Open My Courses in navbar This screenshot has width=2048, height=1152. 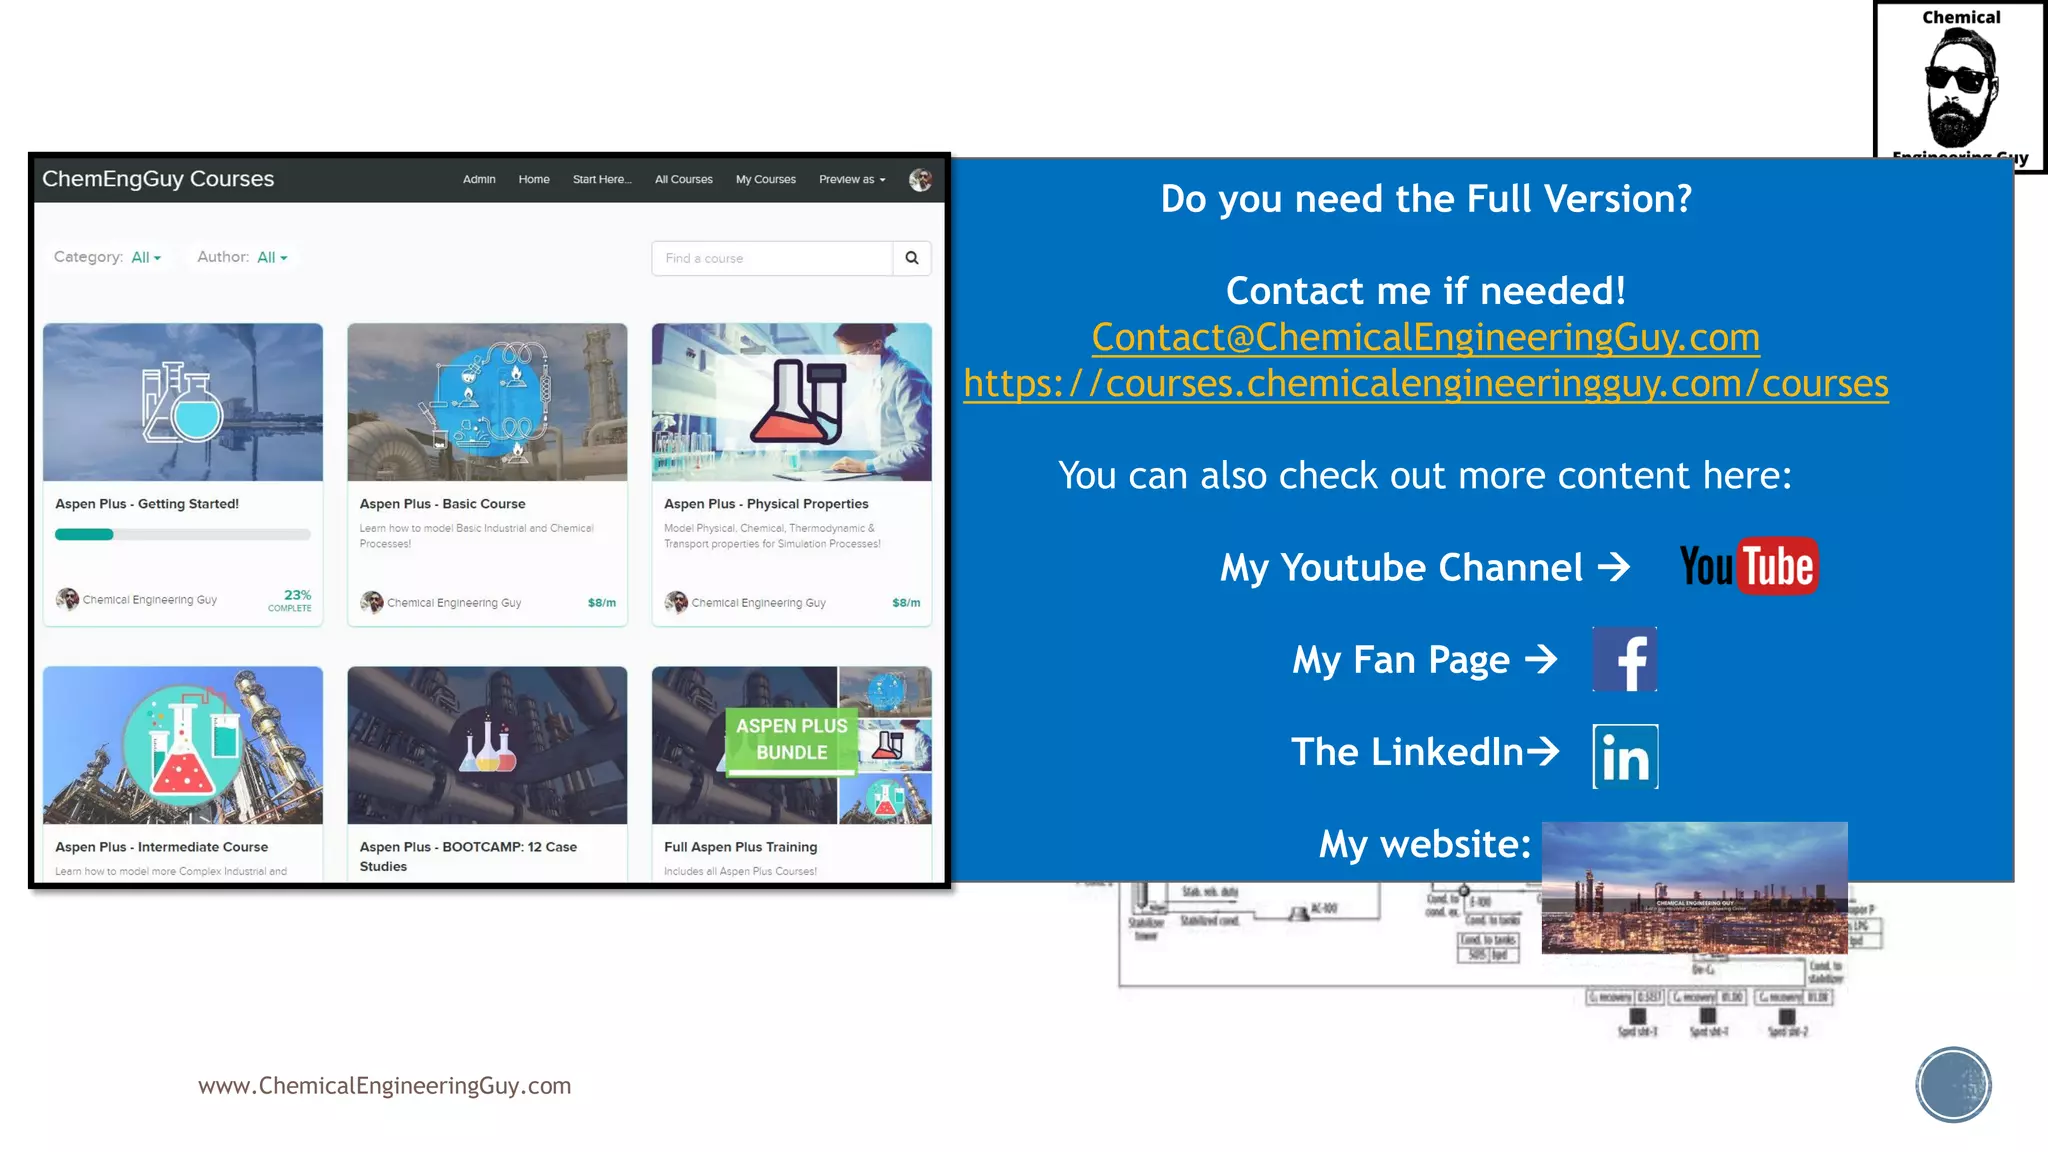(x=766, y=180)
